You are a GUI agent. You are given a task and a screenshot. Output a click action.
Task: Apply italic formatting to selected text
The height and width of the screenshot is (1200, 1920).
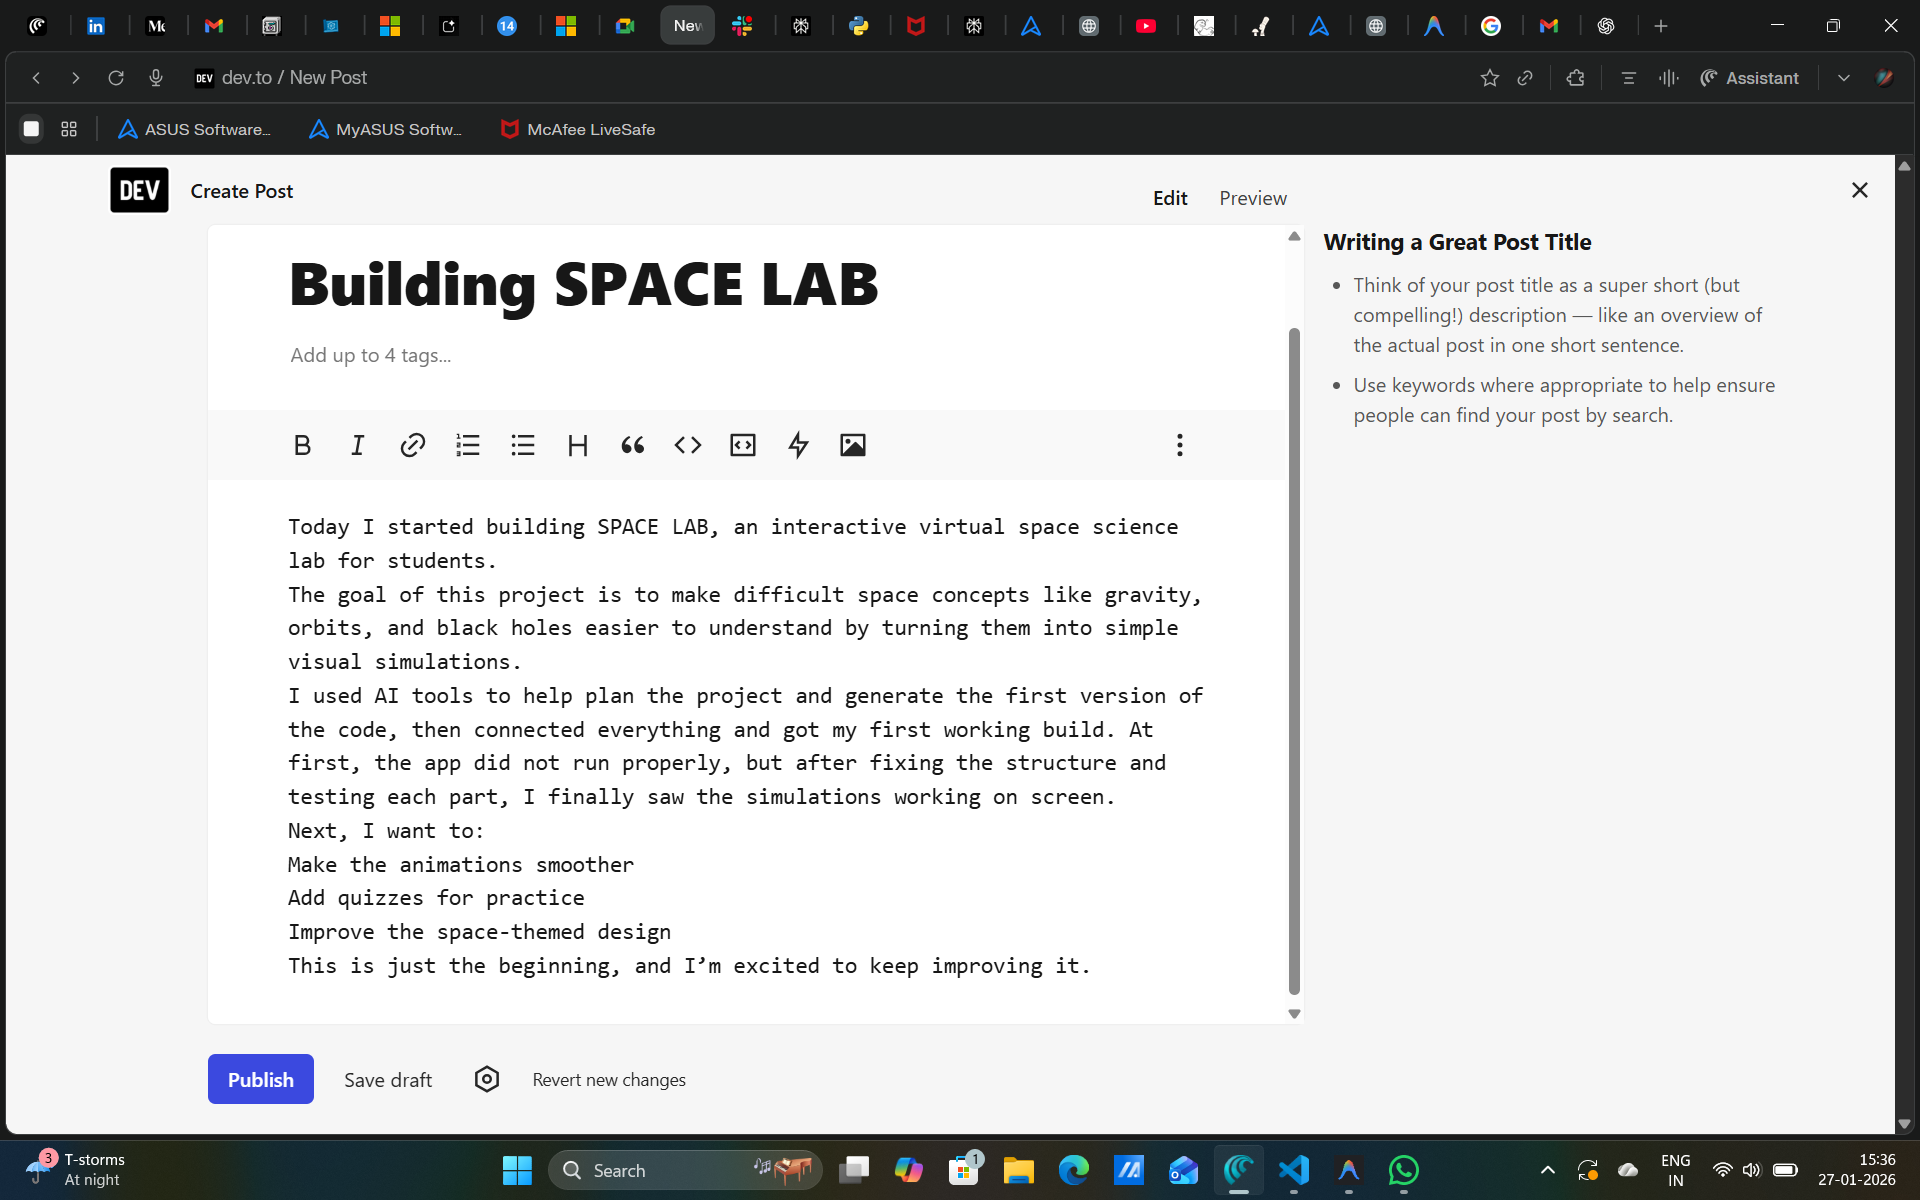click(x=357, y=445)
